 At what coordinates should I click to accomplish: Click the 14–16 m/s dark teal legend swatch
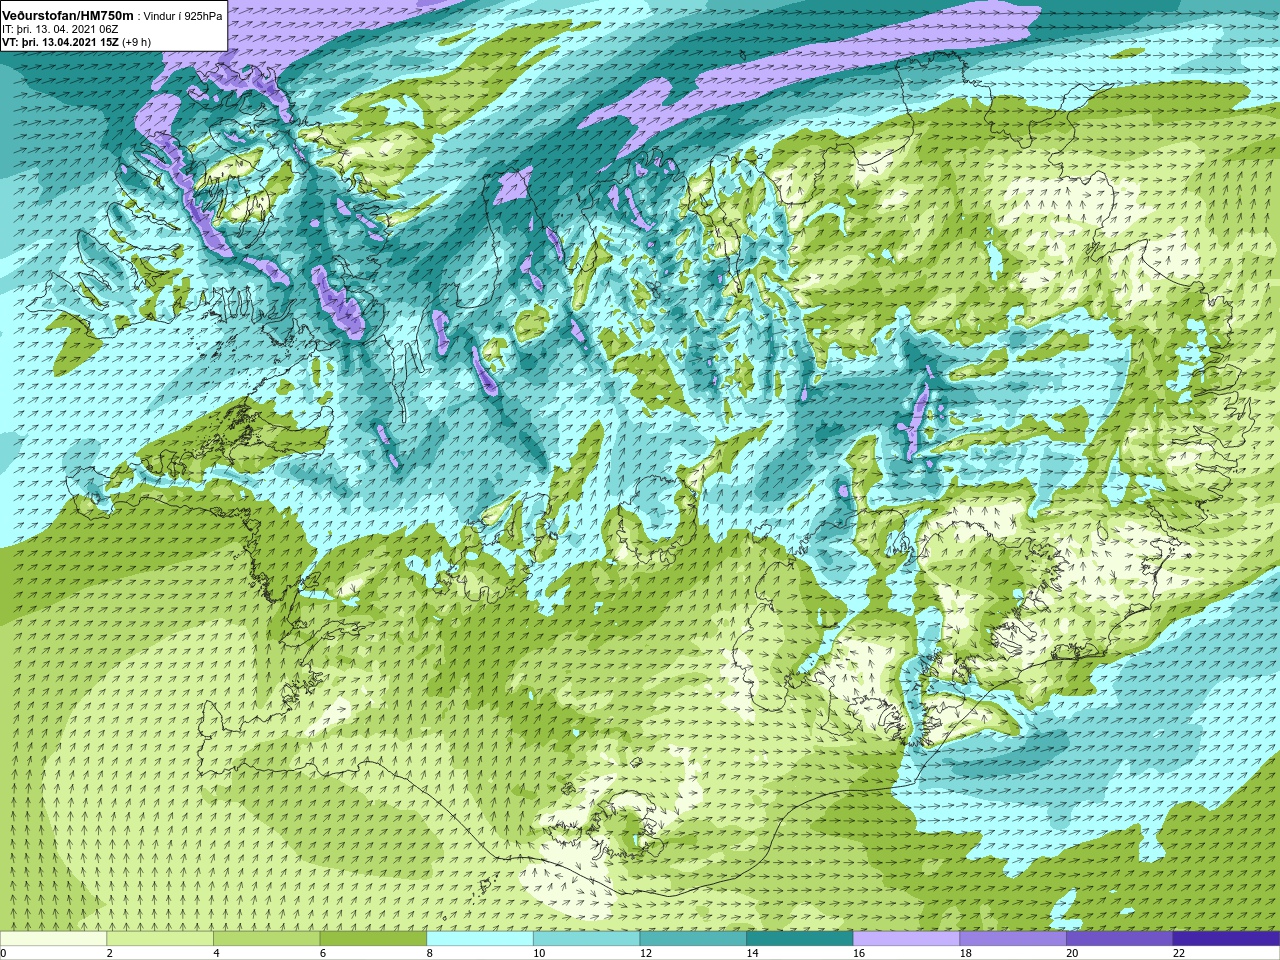[800, 938]
